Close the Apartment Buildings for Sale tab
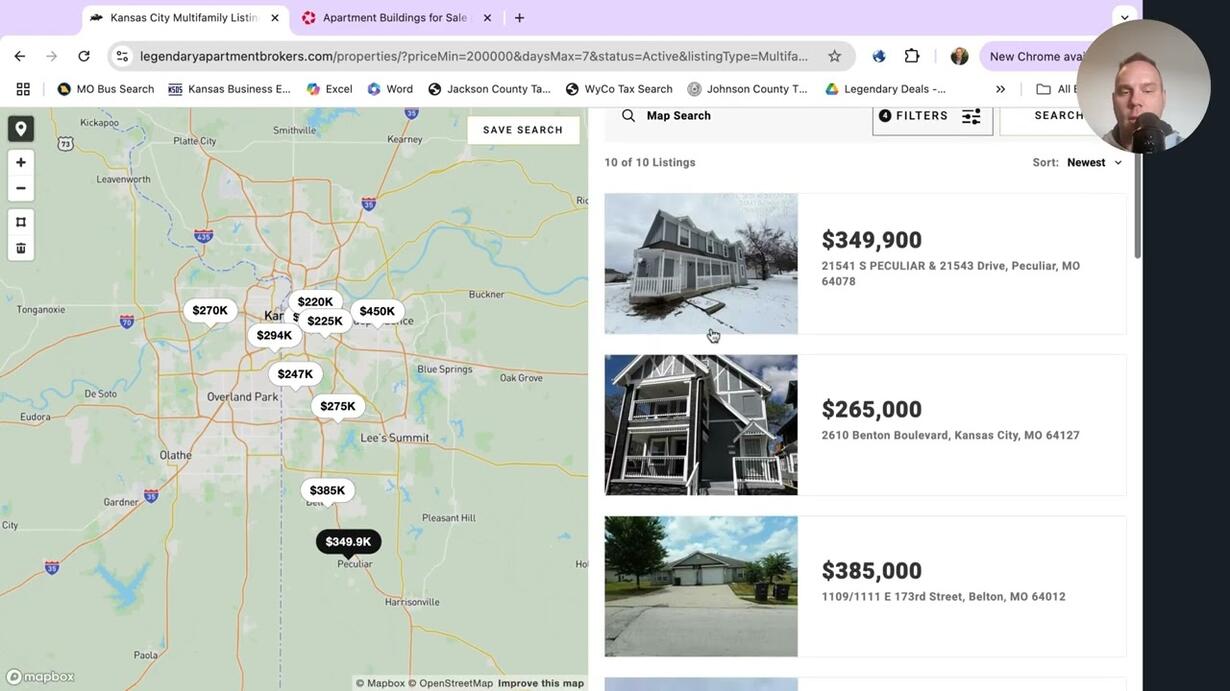Viewport: 1230px width, 691px height. point(487,18)
